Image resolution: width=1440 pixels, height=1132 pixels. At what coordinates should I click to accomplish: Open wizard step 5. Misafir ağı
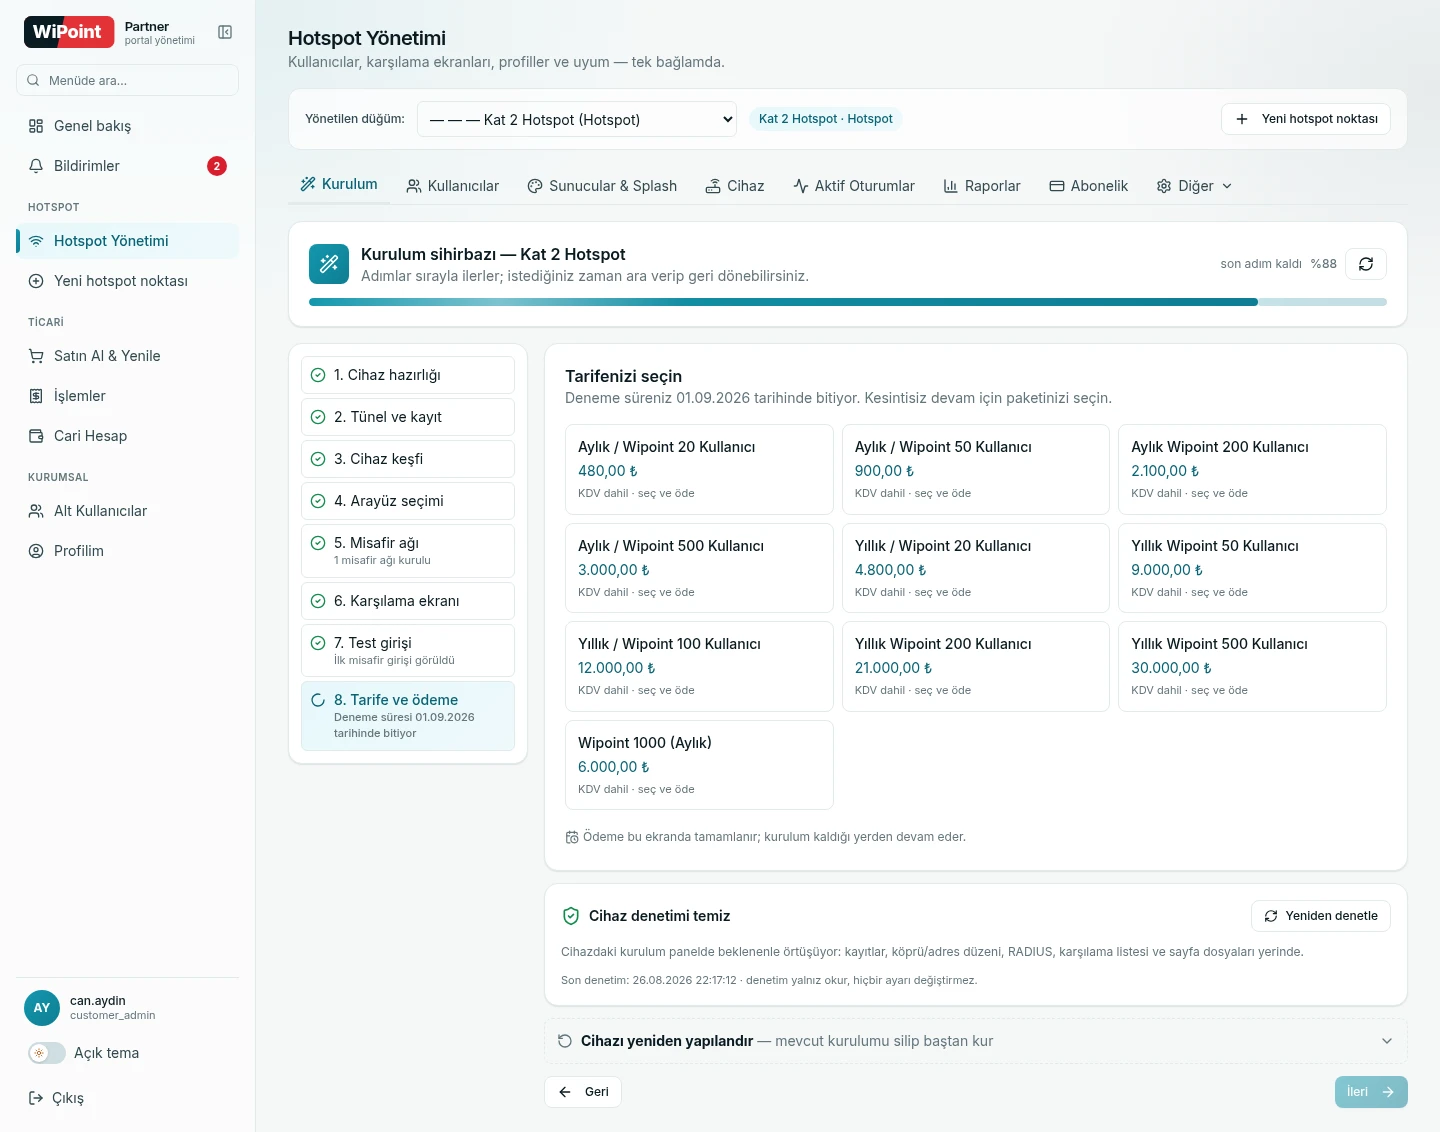coord(408,551)
